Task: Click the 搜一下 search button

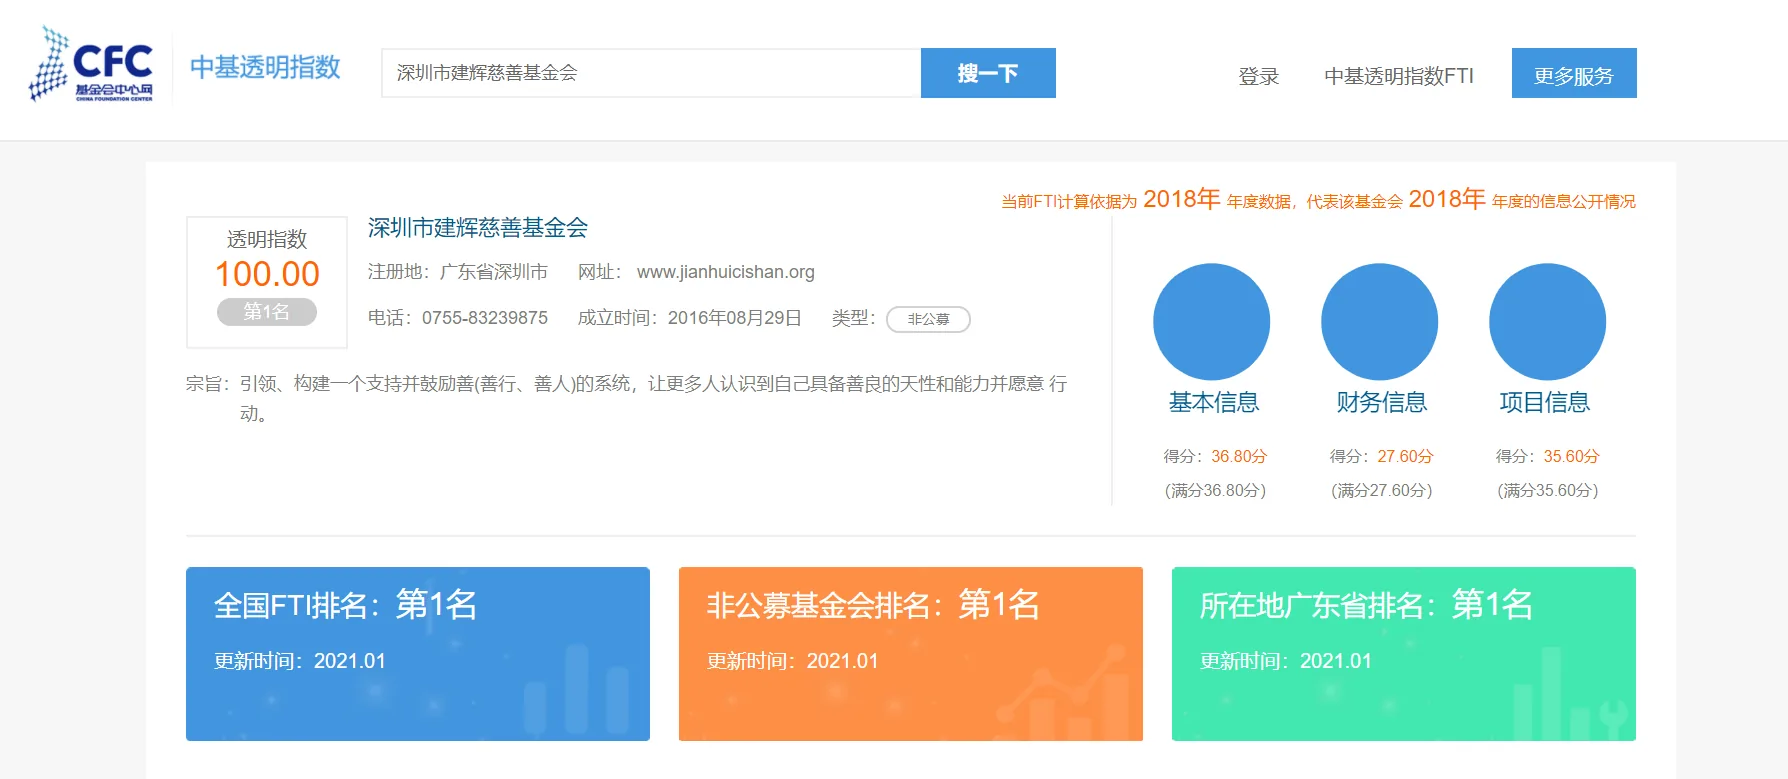Action: (988, 73)
